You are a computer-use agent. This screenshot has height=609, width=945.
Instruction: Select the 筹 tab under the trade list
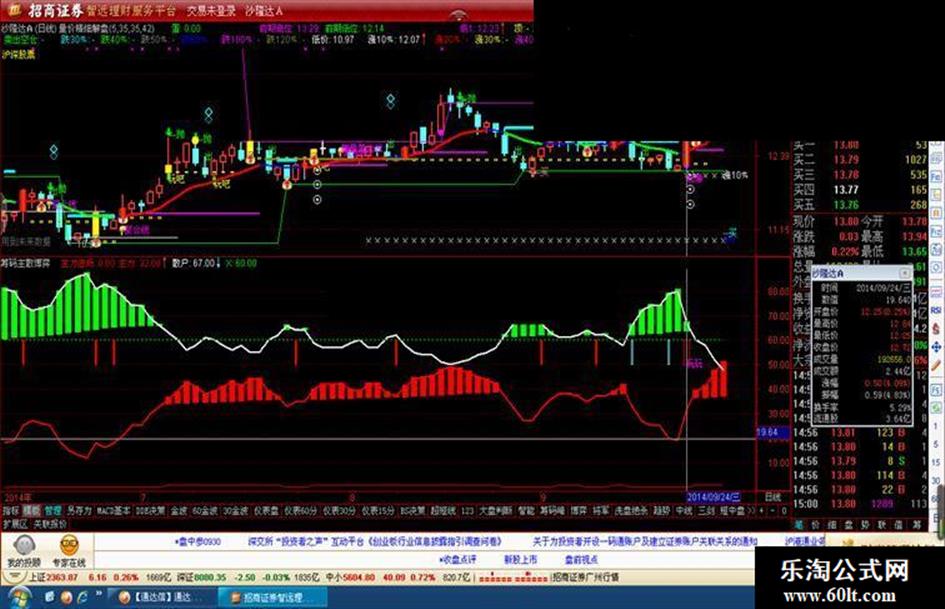coord(916,525)
